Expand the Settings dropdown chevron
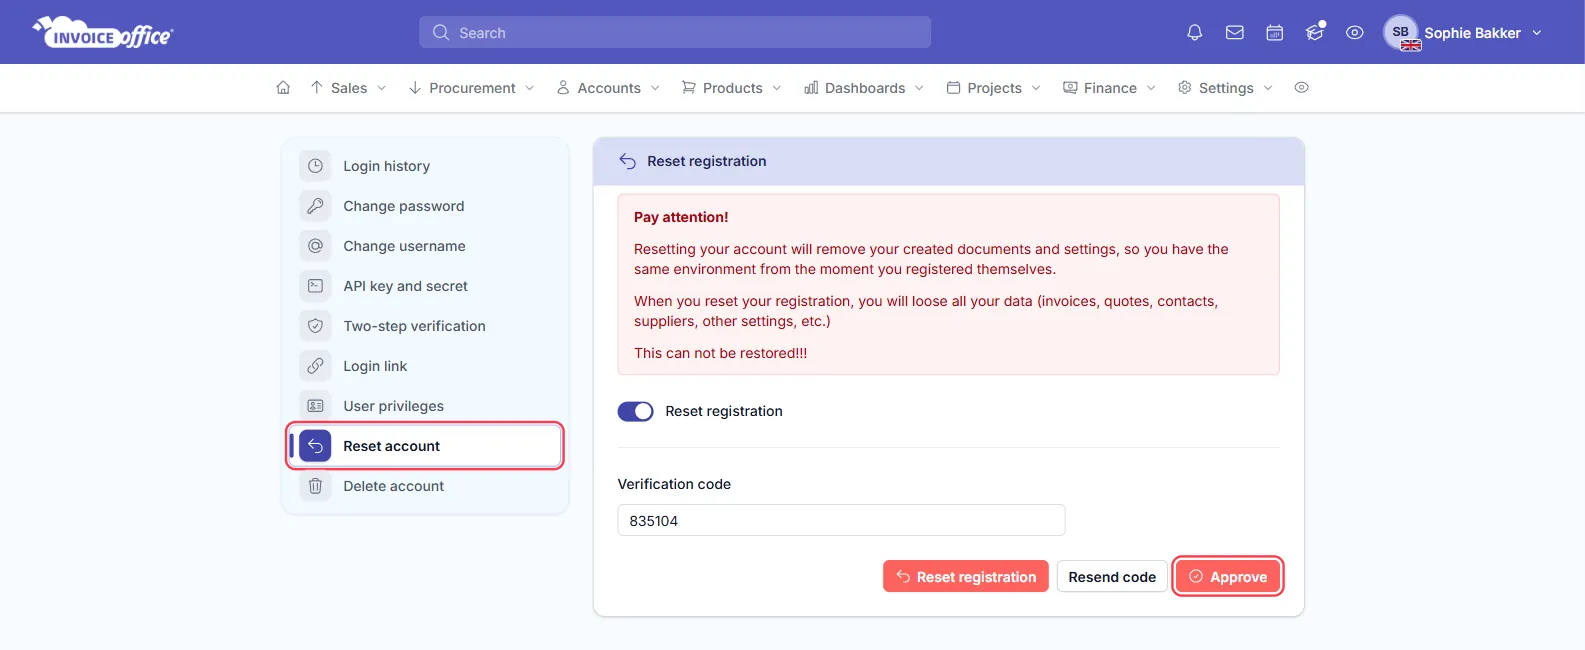Image resolution: width=1585 pixels, height=650 pixels. click(x=1268, y=88)
